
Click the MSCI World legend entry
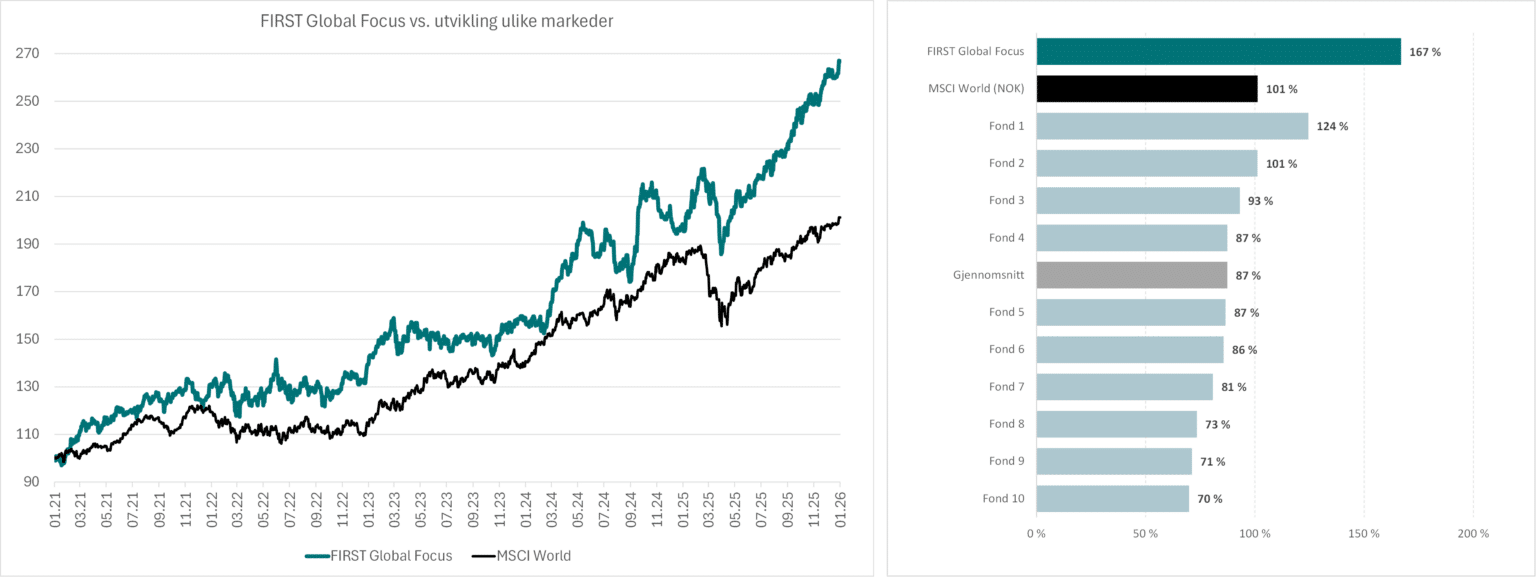click(526, 556)
